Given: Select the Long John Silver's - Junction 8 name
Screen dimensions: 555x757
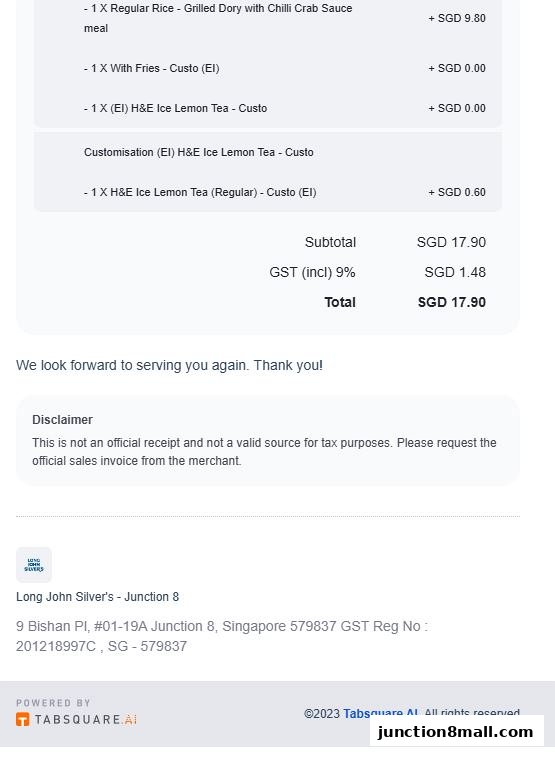Looking at the screenshot, I should (x=97, y=597).
